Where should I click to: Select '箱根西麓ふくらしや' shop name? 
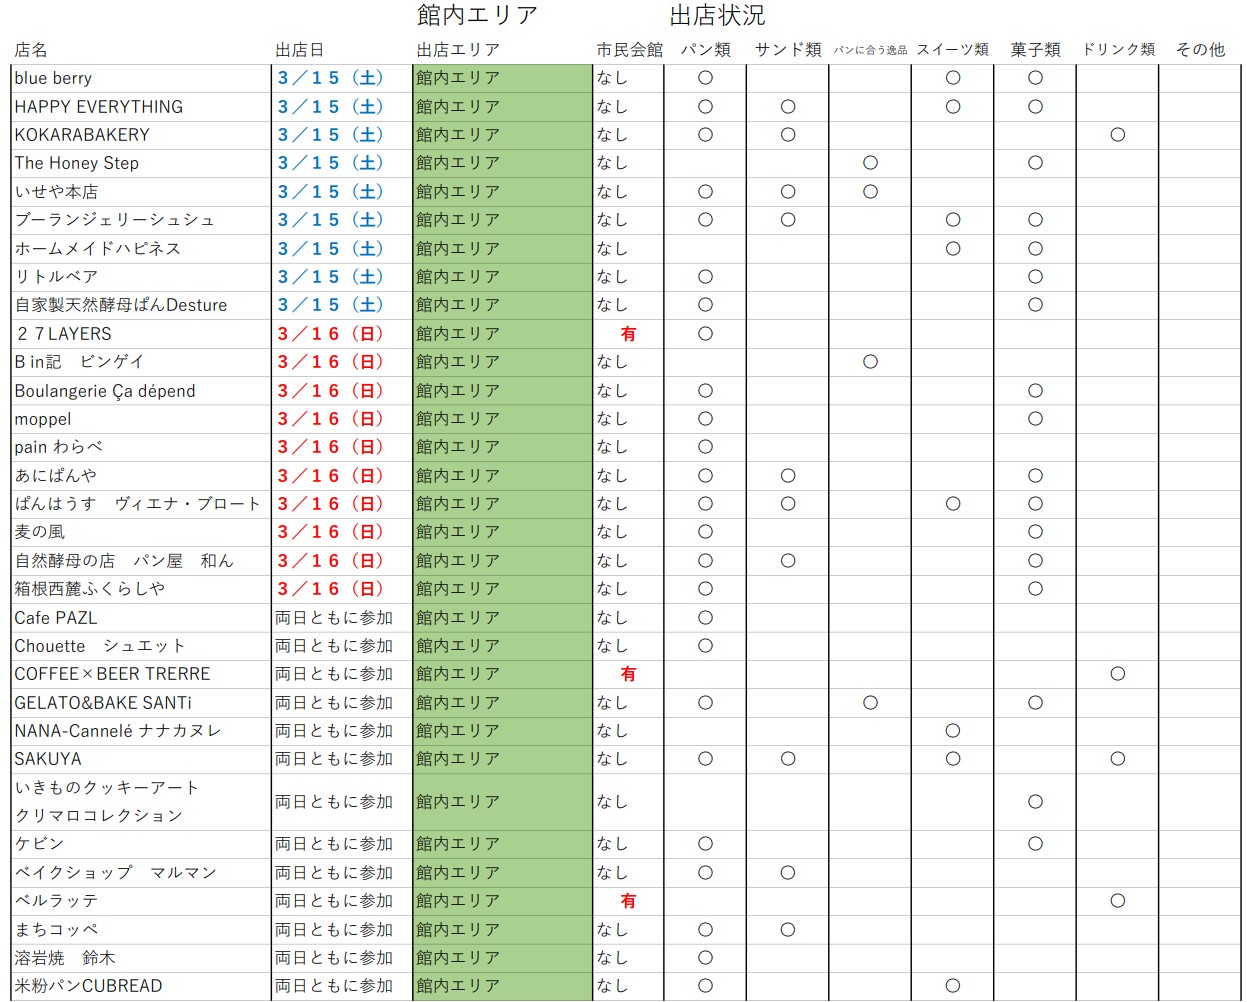[90, 589]
